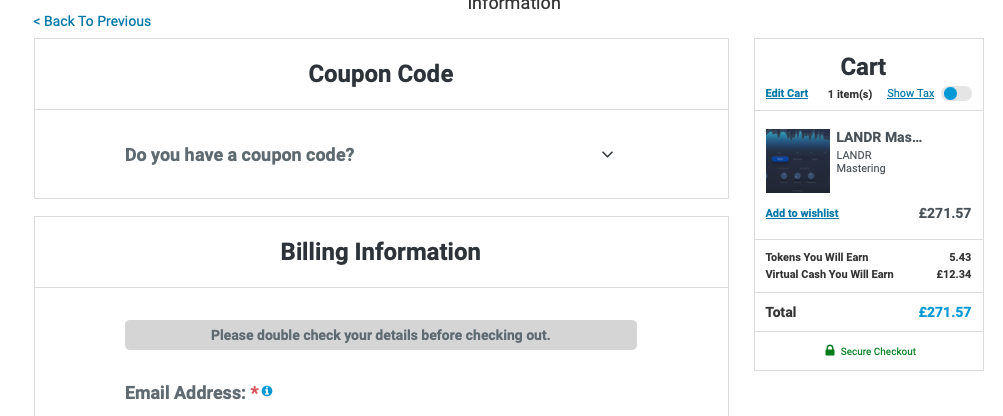1003x416 pixels.
Task: Click the blue Total price £271.57
Action: 944,312
